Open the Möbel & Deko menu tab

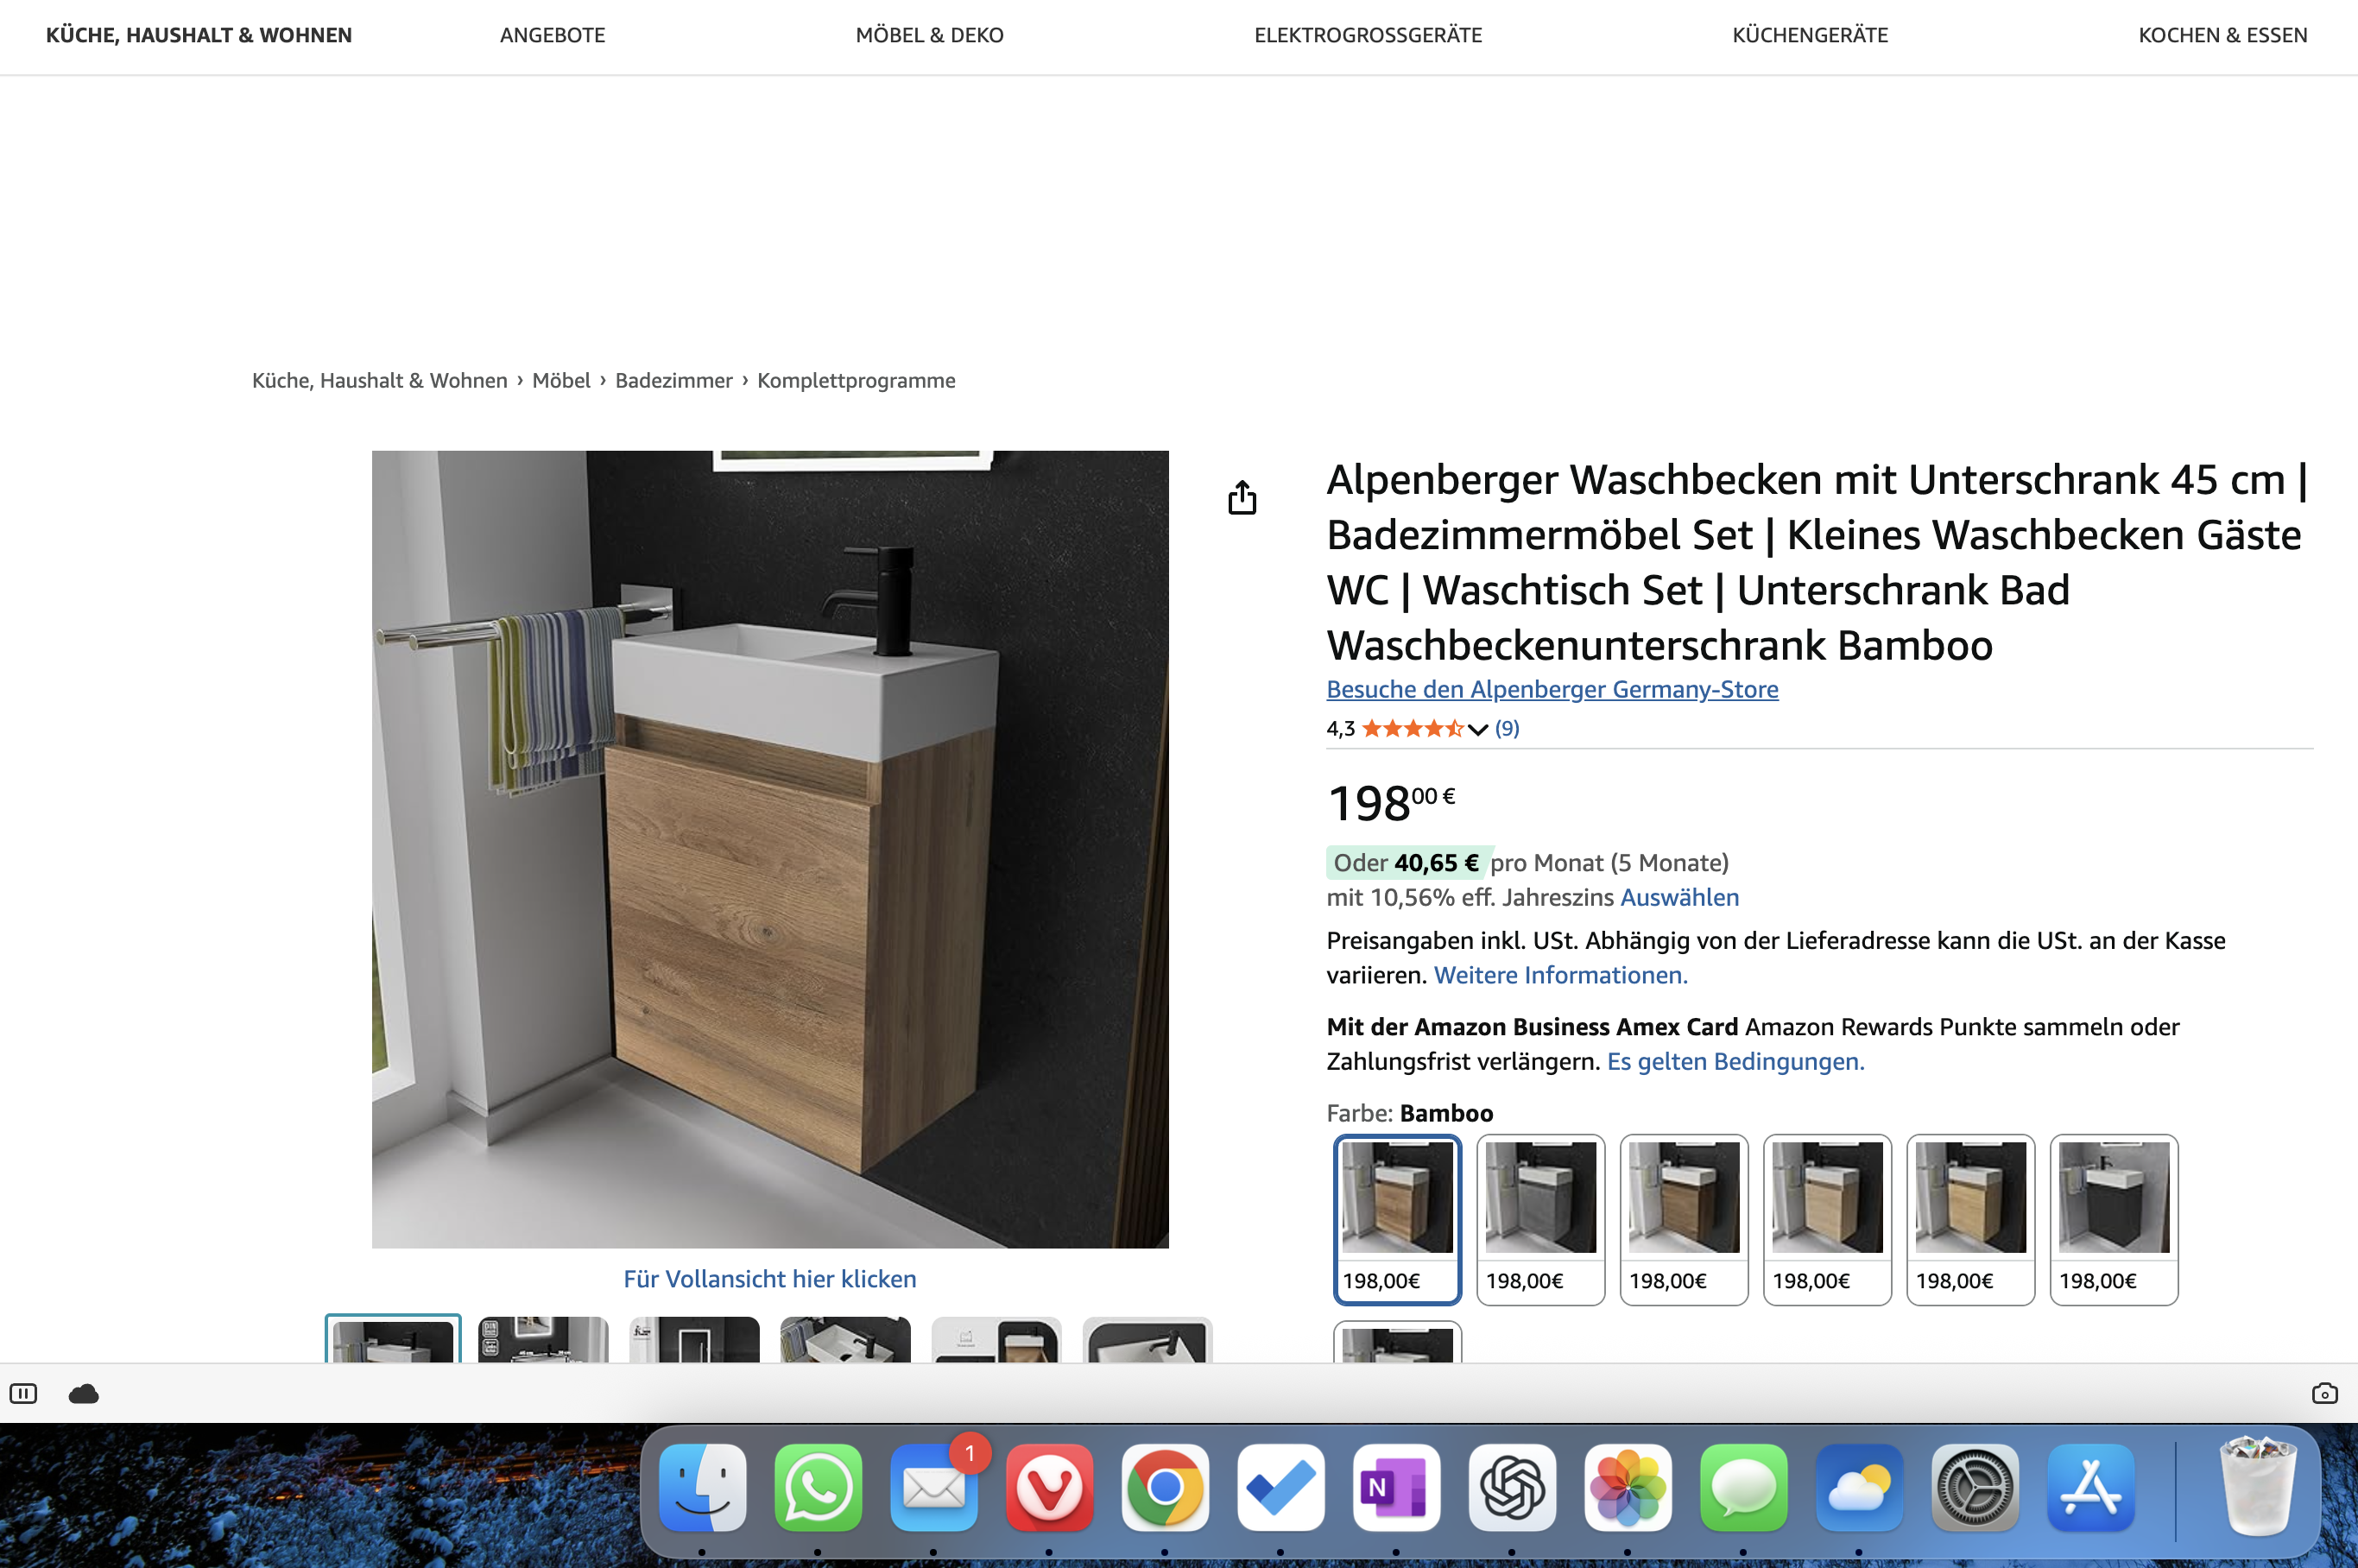pos(929,35)
